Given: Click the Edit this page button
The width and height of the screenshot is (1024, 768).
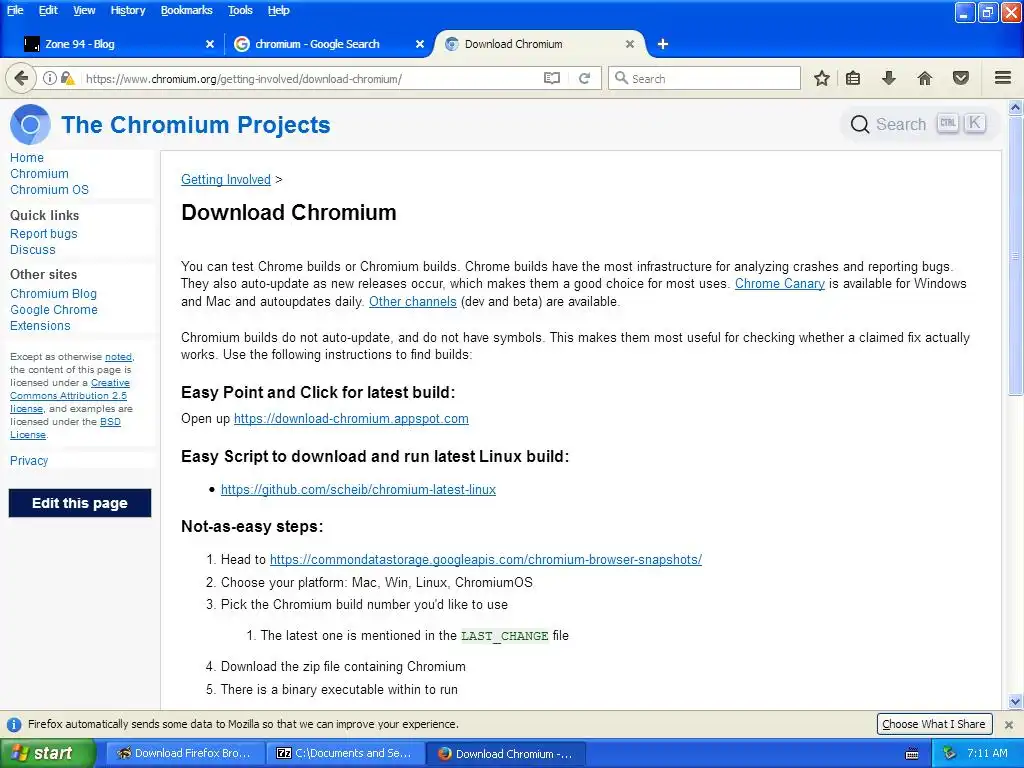Looking at the screenshot, I should (80, 503).
